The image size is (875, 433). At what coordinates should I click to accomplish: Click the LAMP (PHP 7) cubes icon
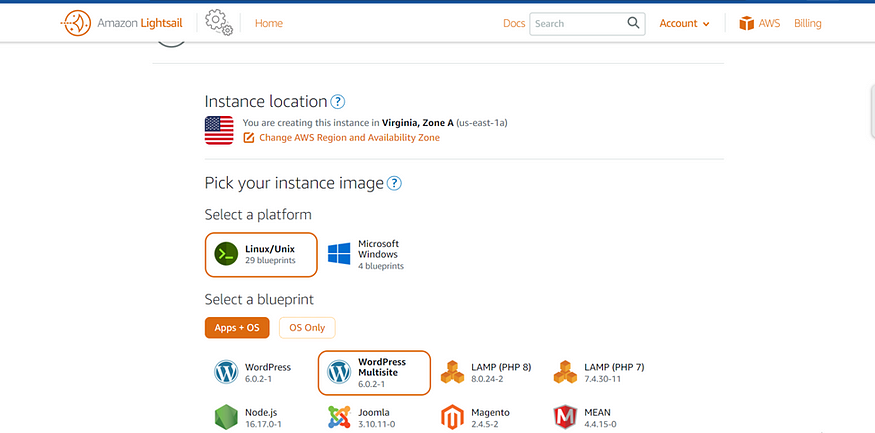(x=565, y=372)
